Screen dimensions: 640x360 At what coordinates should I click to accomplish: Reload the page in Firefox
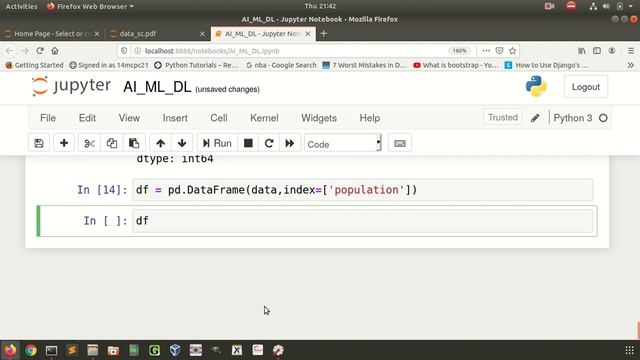(40, 51)
